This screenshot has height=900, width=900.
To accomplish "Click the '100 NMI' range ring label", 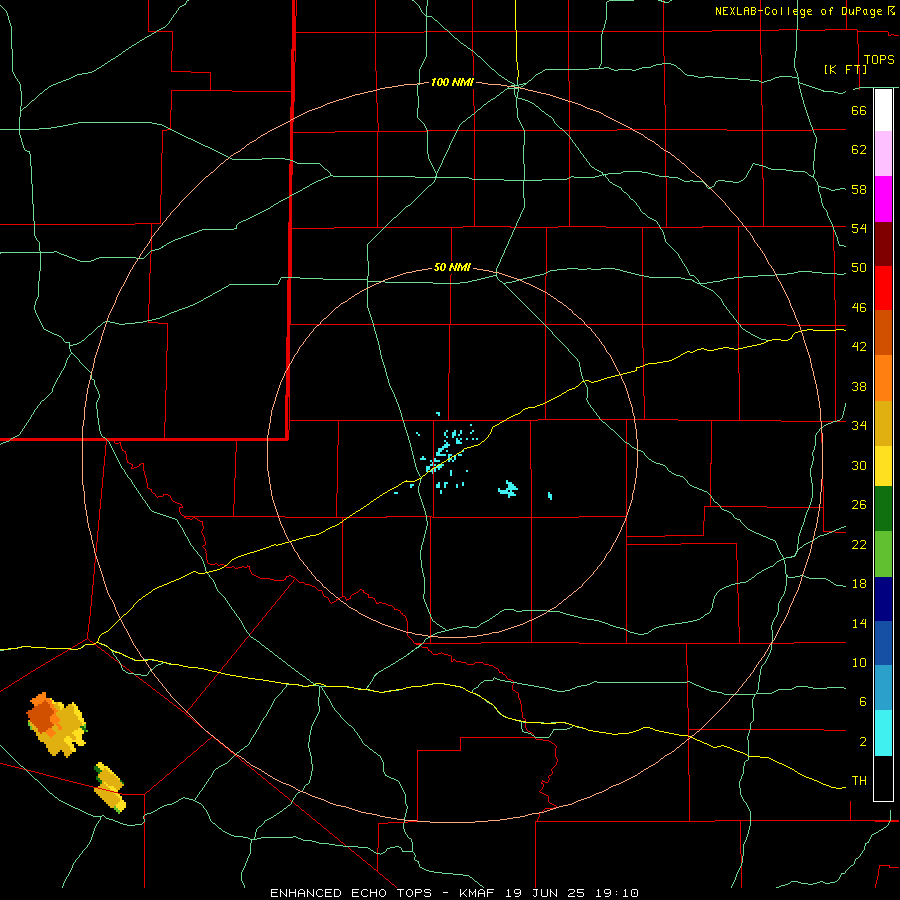I will pos(452,83).
